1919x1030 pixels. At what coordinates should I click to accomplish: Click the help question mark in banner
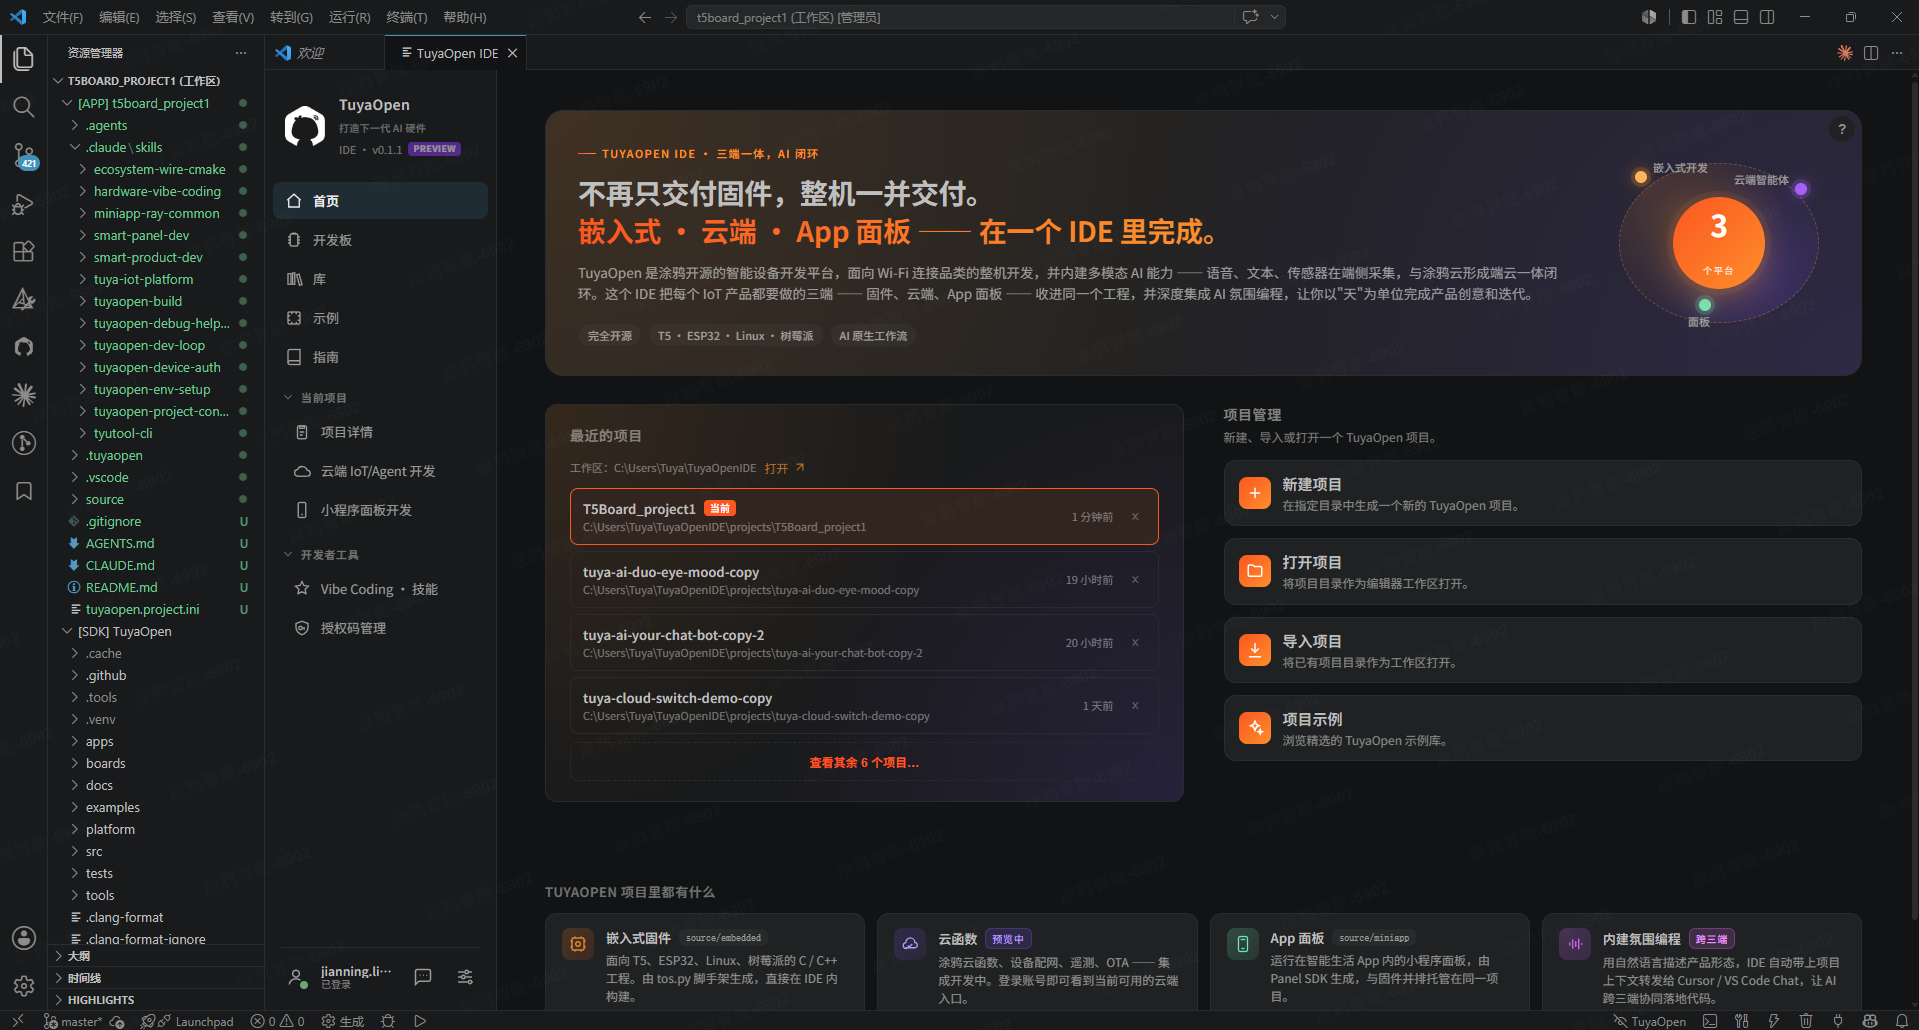tap(1842, 129)
